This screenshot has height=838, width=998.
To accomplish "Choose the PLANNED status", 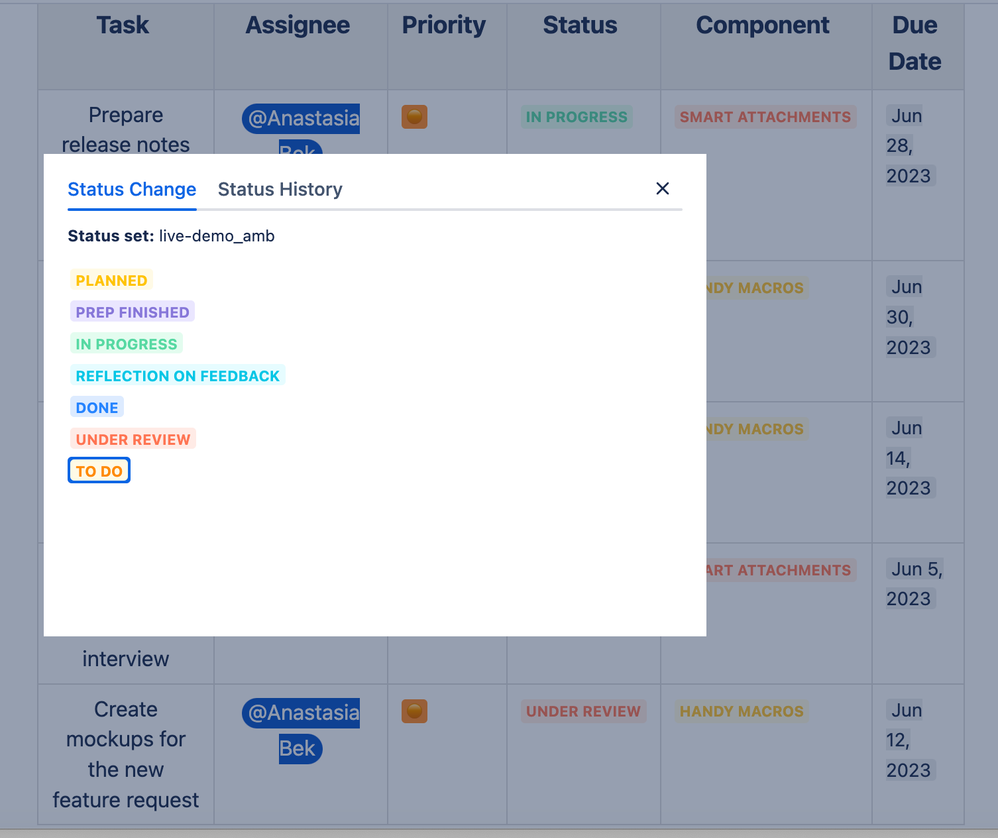I will (111, 280).
